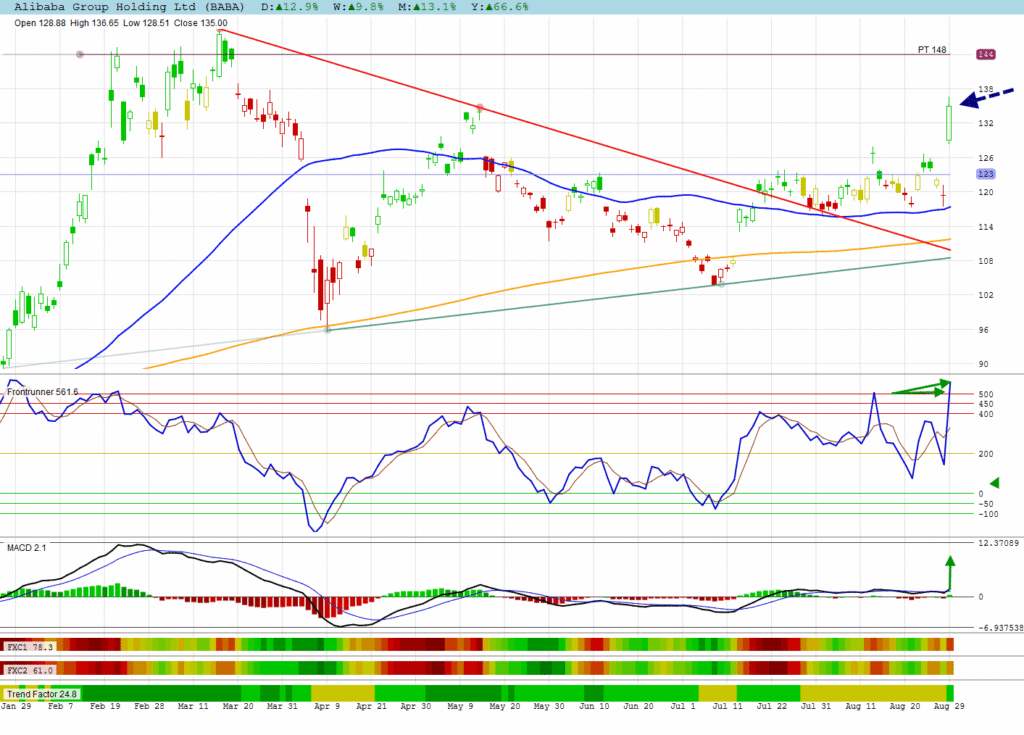The width and height of the screenshot is (1024, 735).
Task: Select the green trendline anchor at April low
Action: [328, 330]
